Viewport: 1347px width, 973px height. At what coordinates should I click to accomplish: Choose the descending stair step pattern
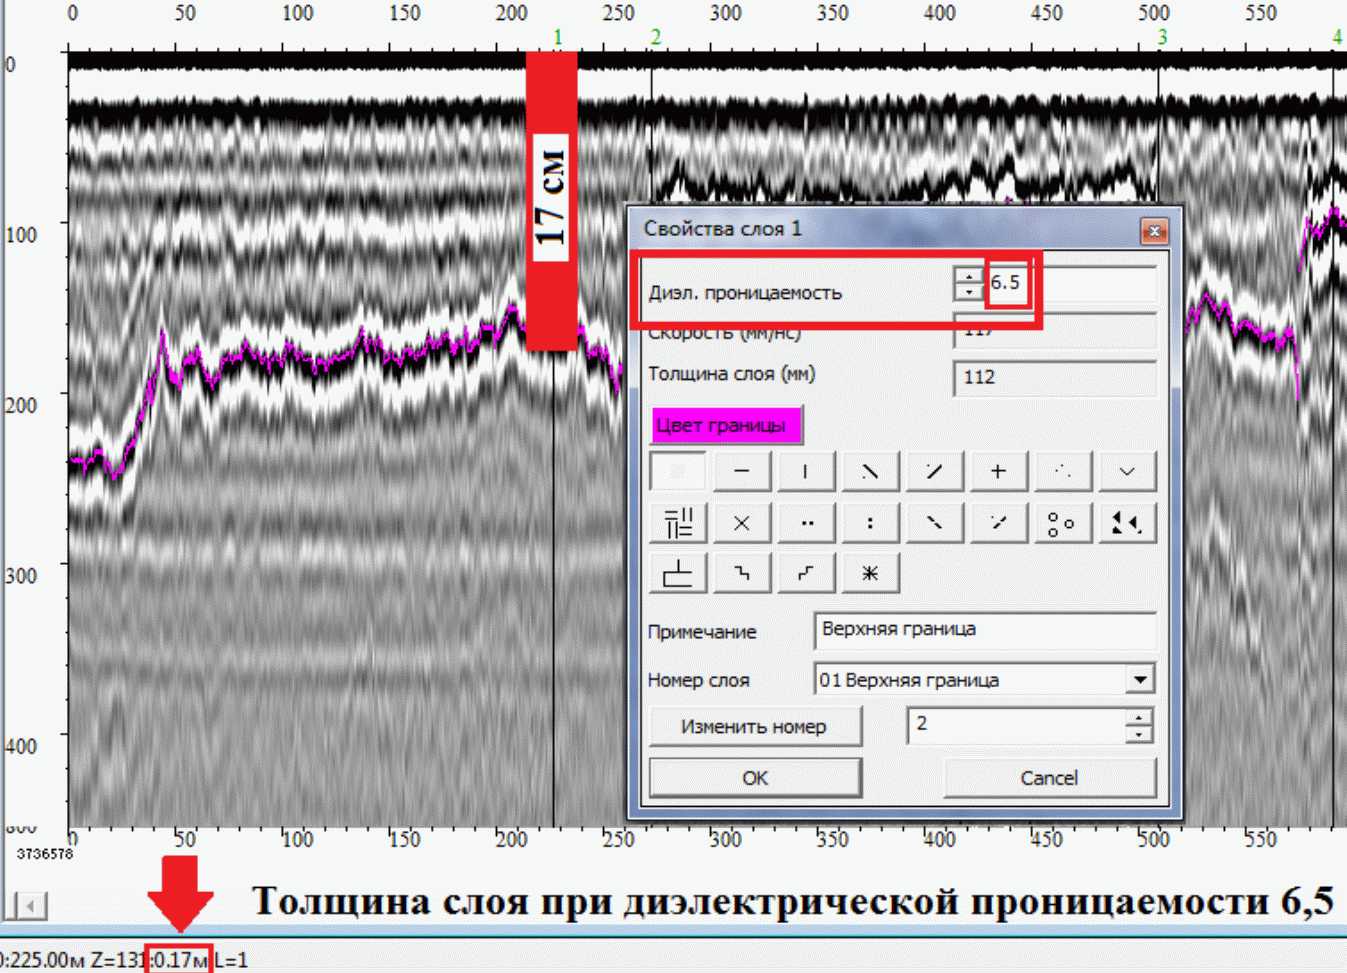[741, 573]
